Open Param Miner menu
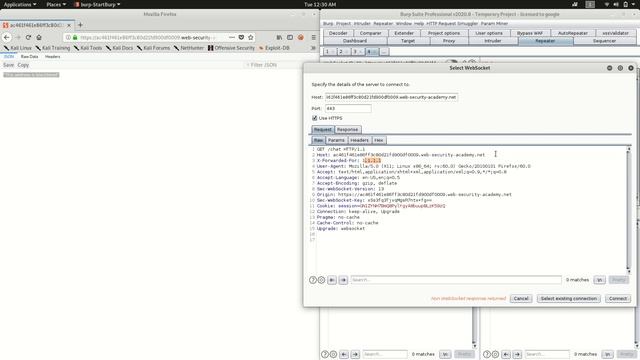The width and height of the screenshot is (640, 360). (x=494, y=24)
